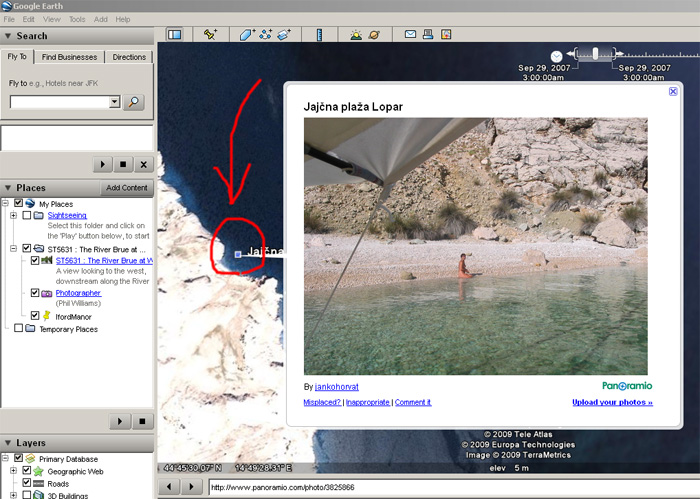Play the search results tour
The width and height of the screenshot is (700, 499).
click(103, 164)
